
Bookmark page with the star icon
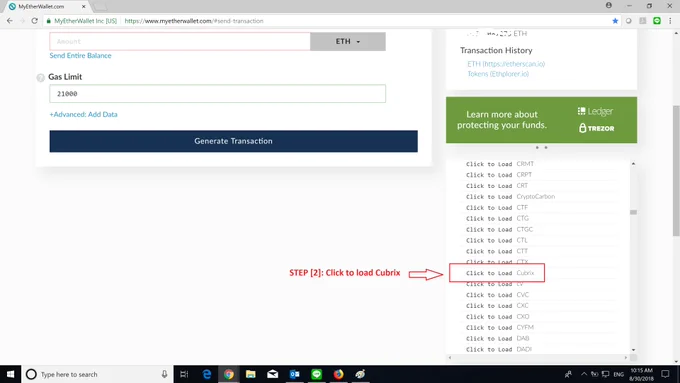click(x=615, y=21)
